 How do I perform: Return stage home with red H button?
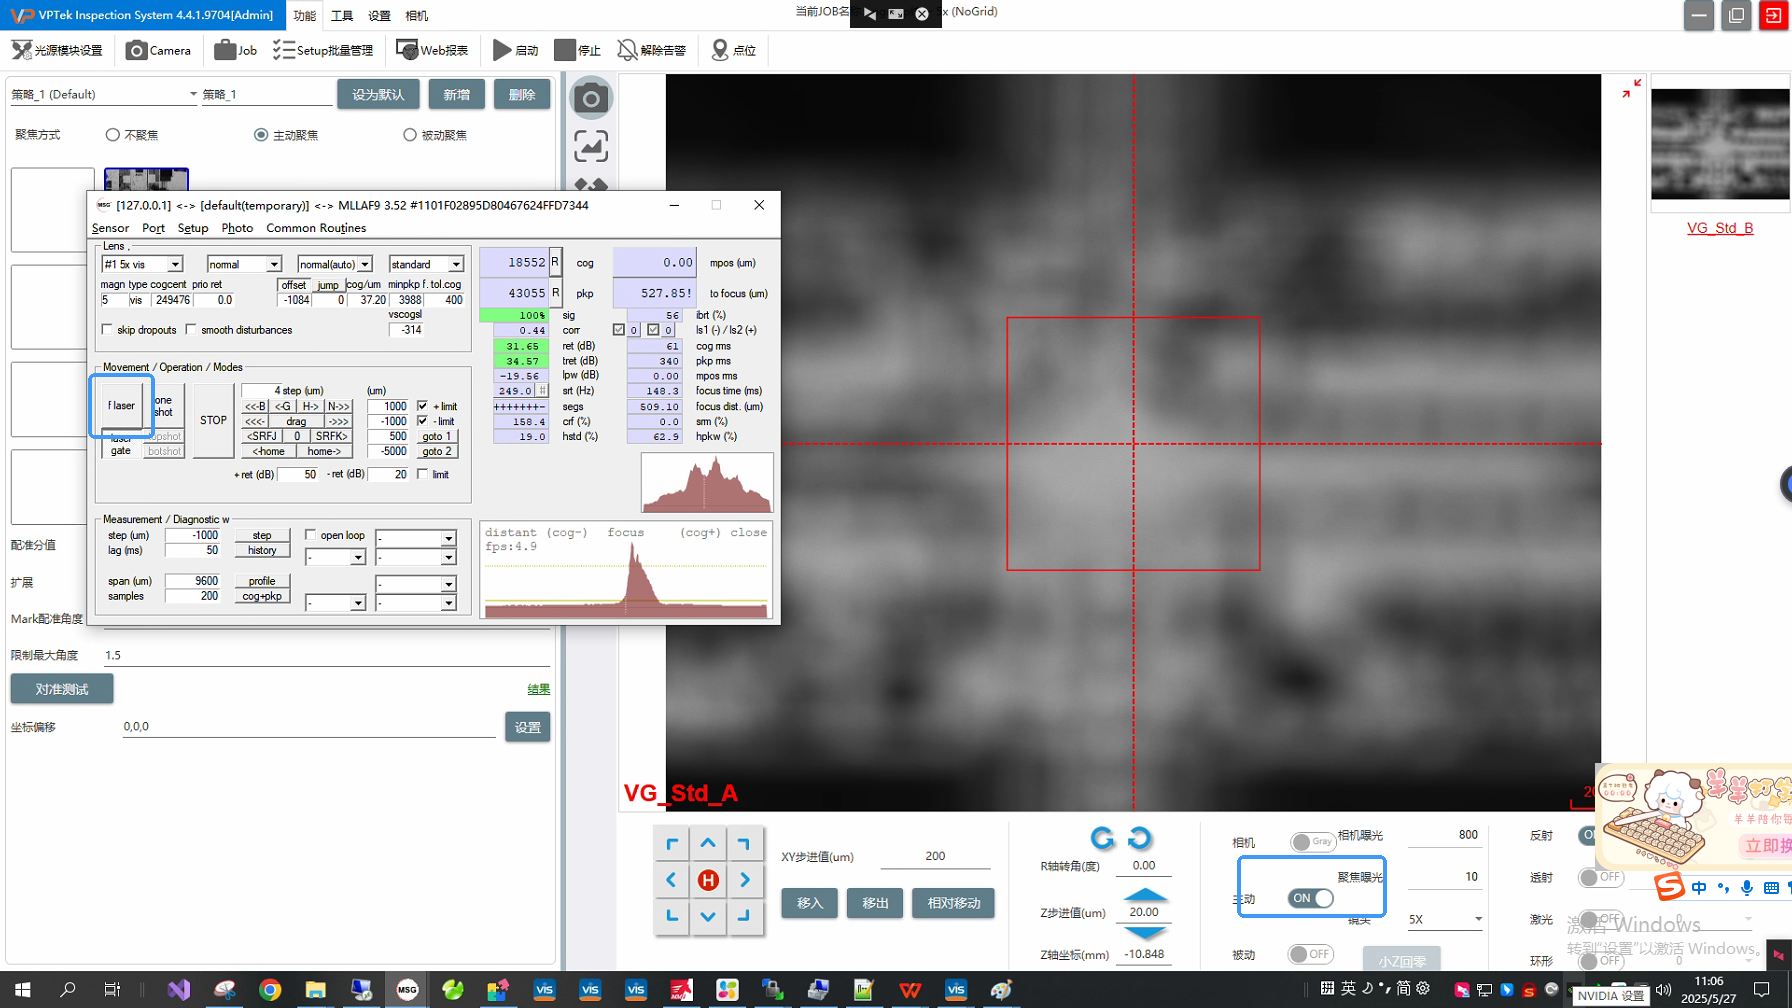[x=708, y=880]
